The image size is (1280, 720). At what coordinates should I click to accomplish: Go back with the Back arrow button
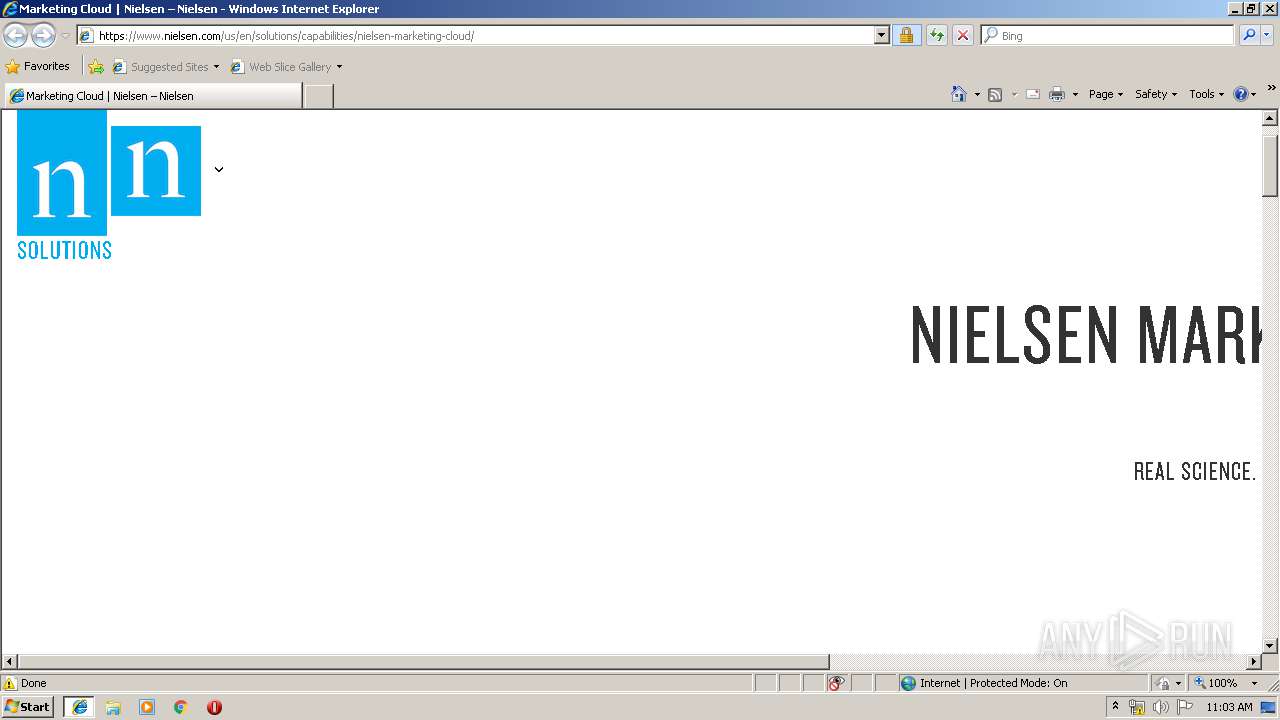[x=15, y=35]
